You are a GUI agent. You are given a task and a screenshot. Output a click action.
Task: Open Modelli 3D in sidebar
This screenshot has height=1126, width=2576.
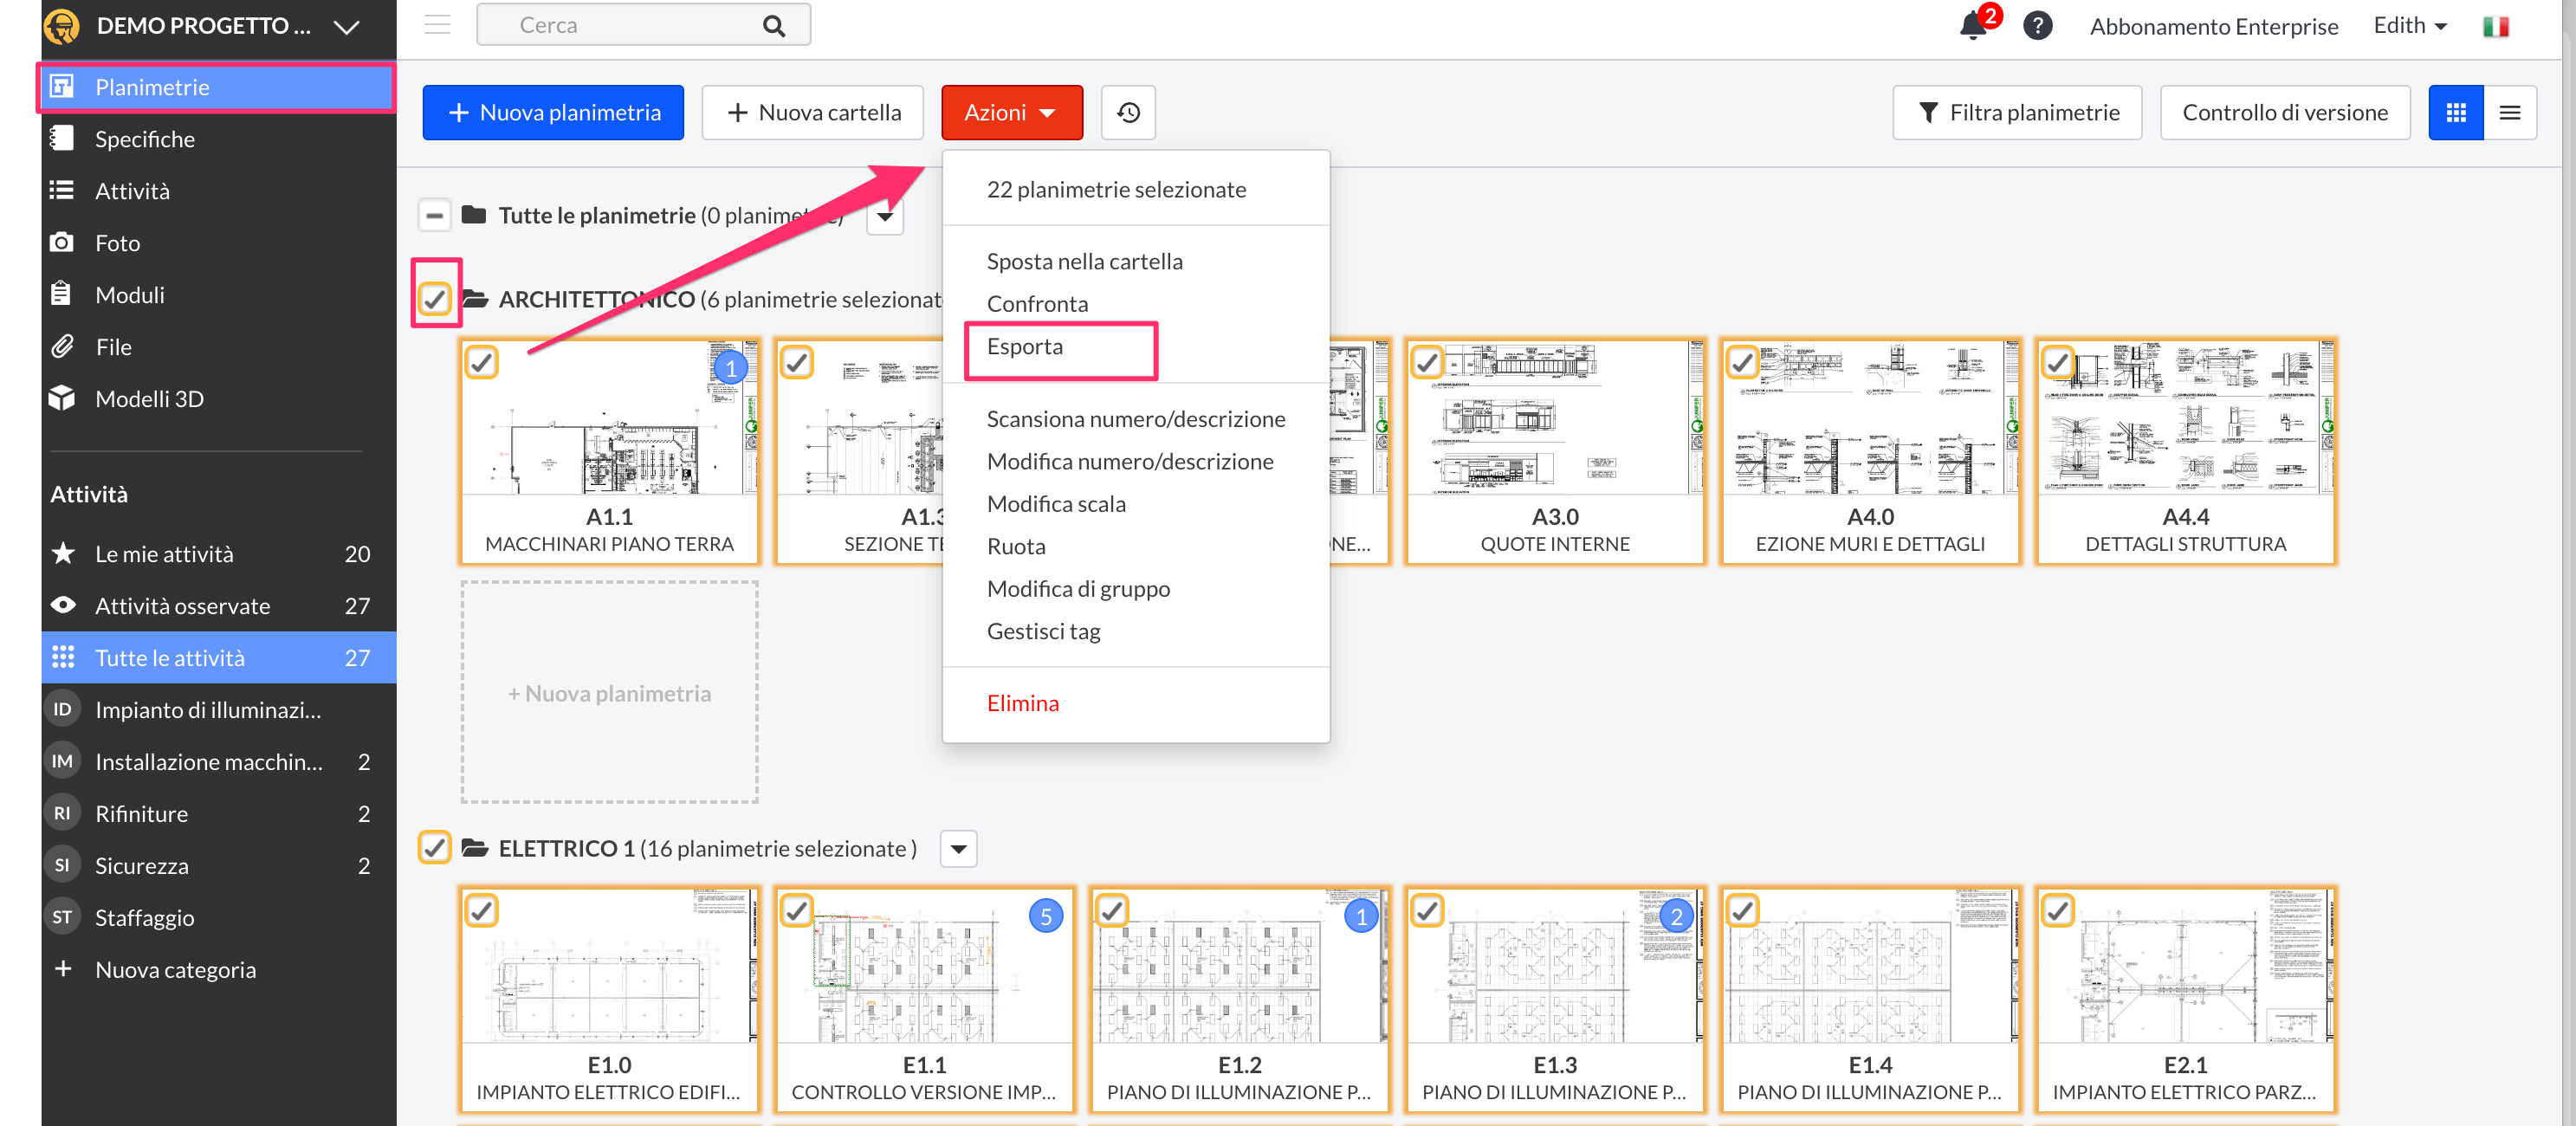coord(149,399)
